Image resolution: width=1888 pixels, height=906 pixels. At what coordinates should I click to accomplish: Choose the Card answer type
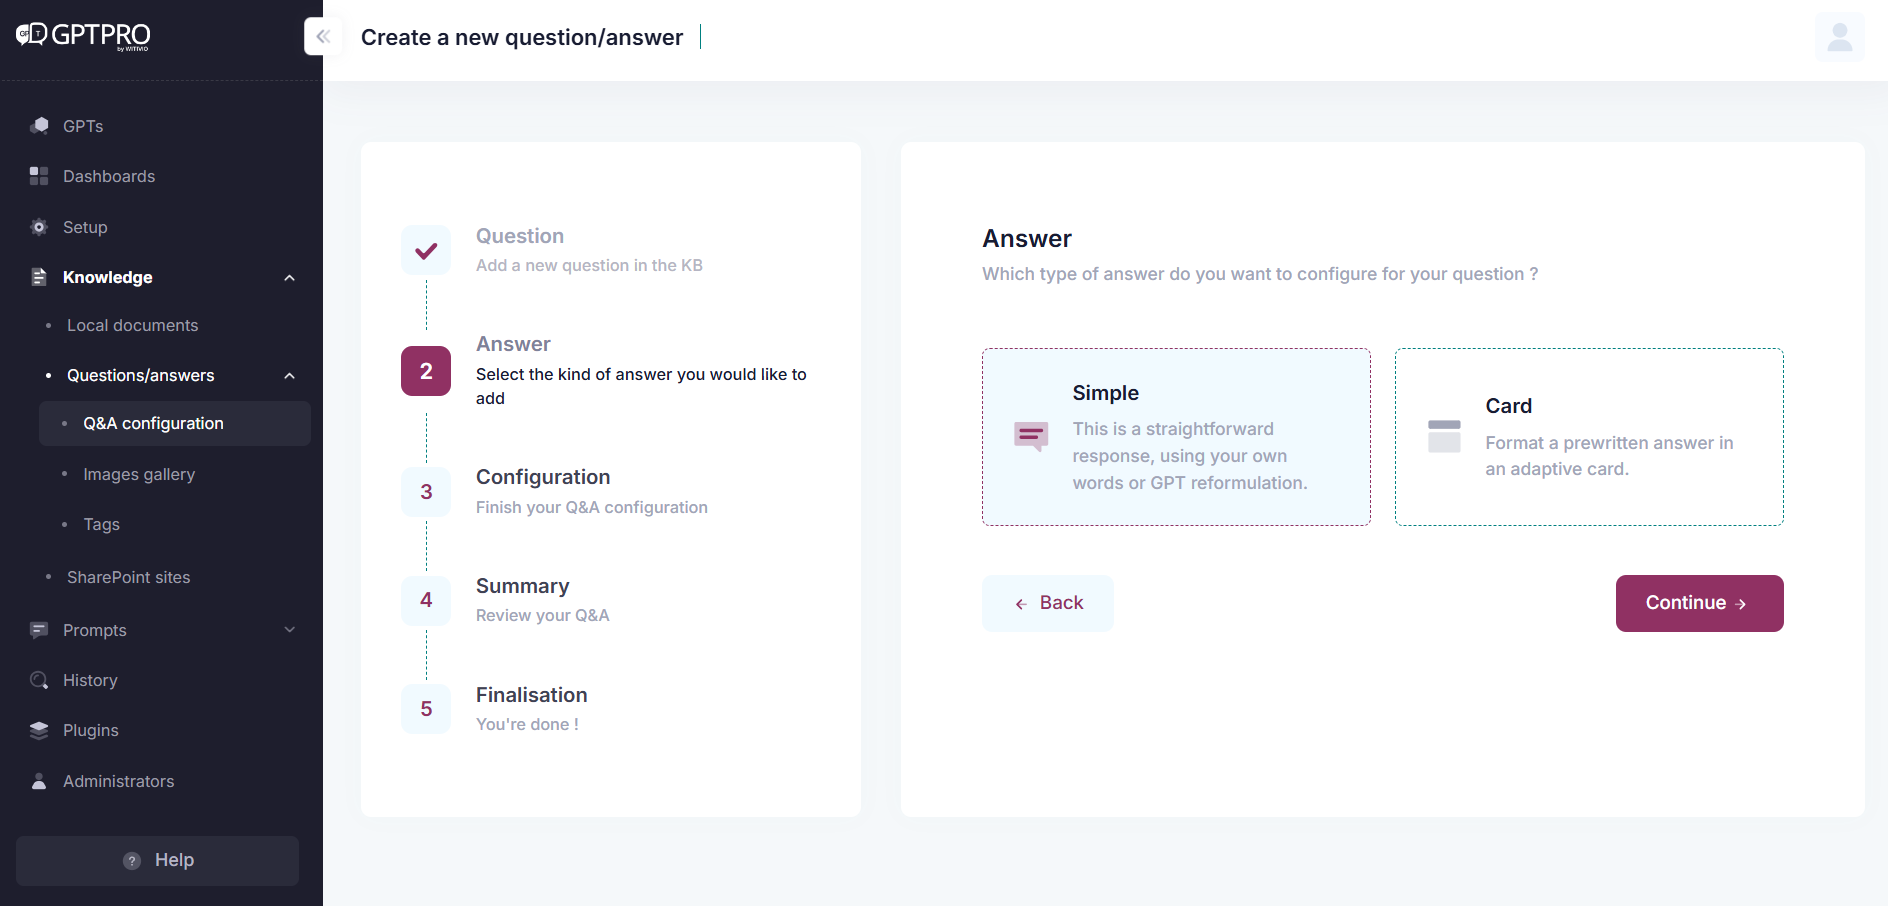tap(1589, 437)
